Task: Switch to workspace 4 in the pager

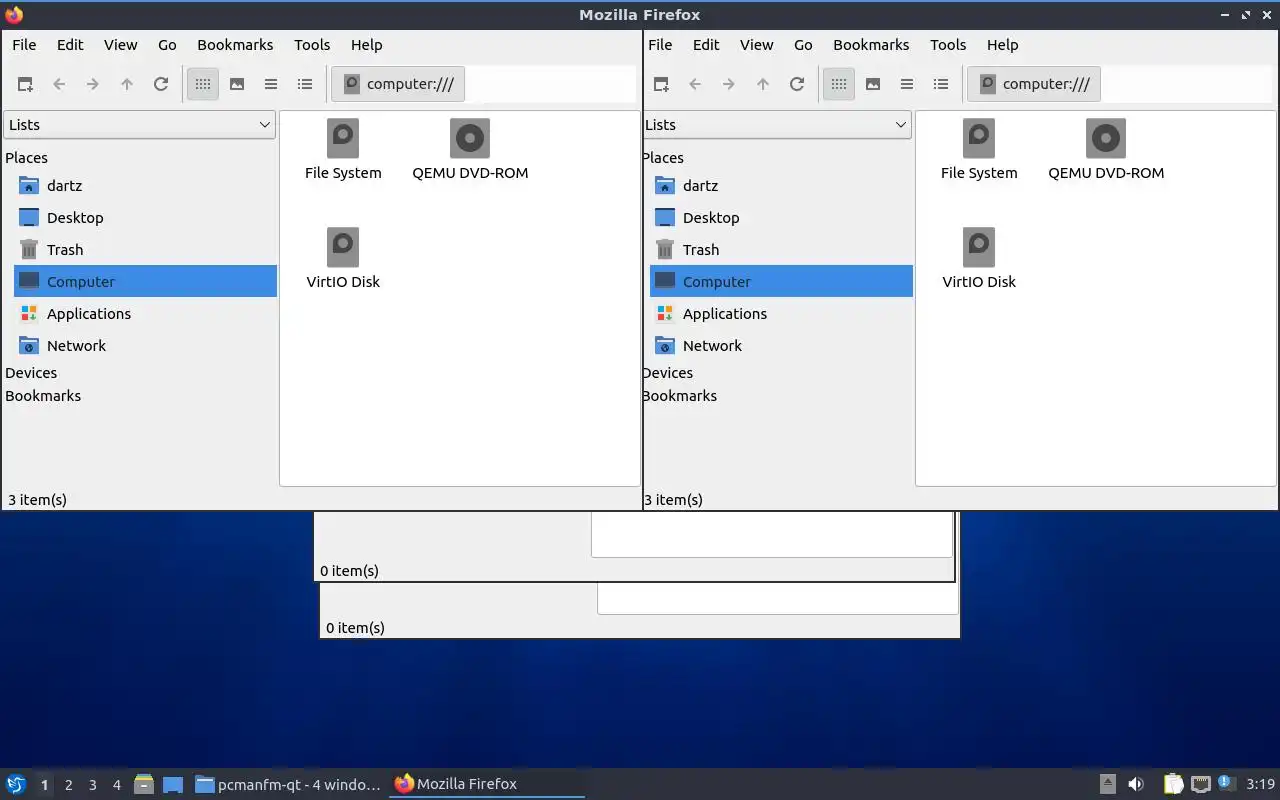Action: click(x=116, y=785)
